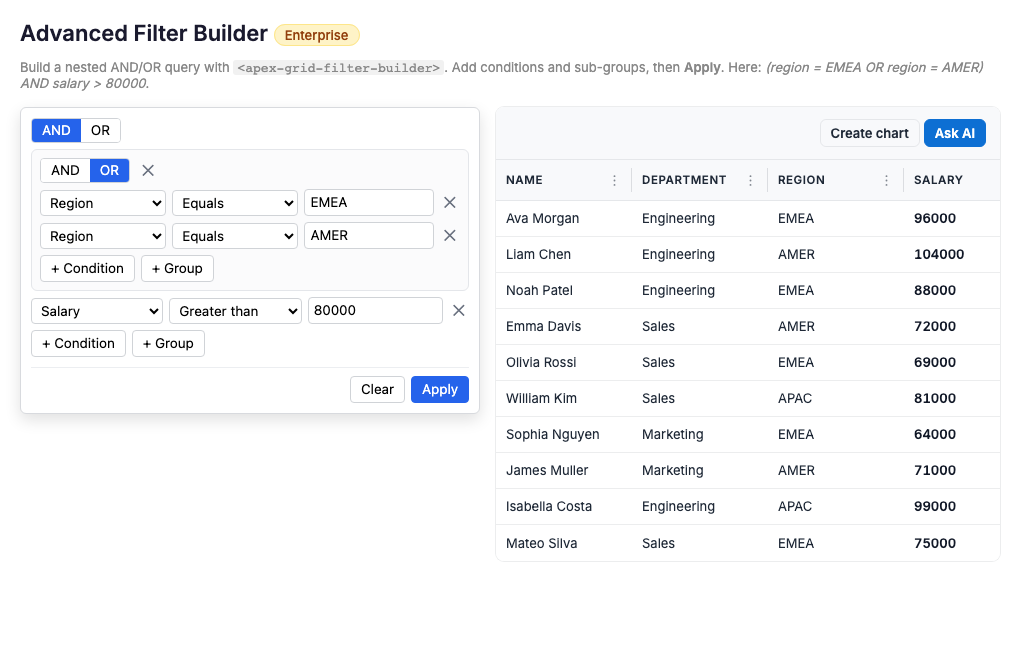The height and width of the screenshot is (650, 1020).
Task: Edit the 80000 salary value input
Action: 375,310
